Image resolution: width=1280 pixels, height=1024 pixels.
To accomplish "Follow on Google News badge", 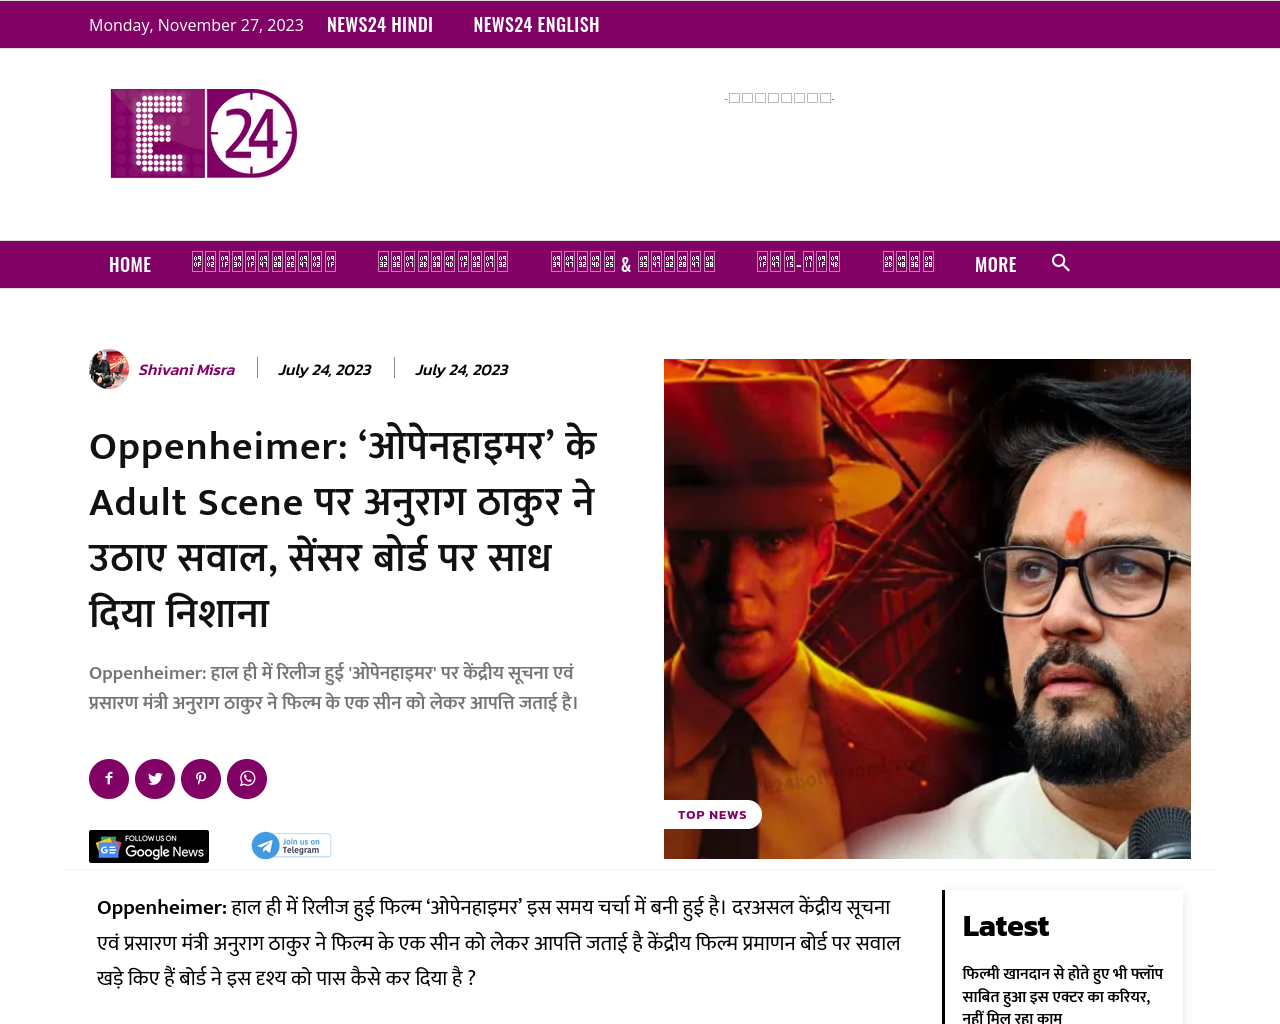I will 149,846.
